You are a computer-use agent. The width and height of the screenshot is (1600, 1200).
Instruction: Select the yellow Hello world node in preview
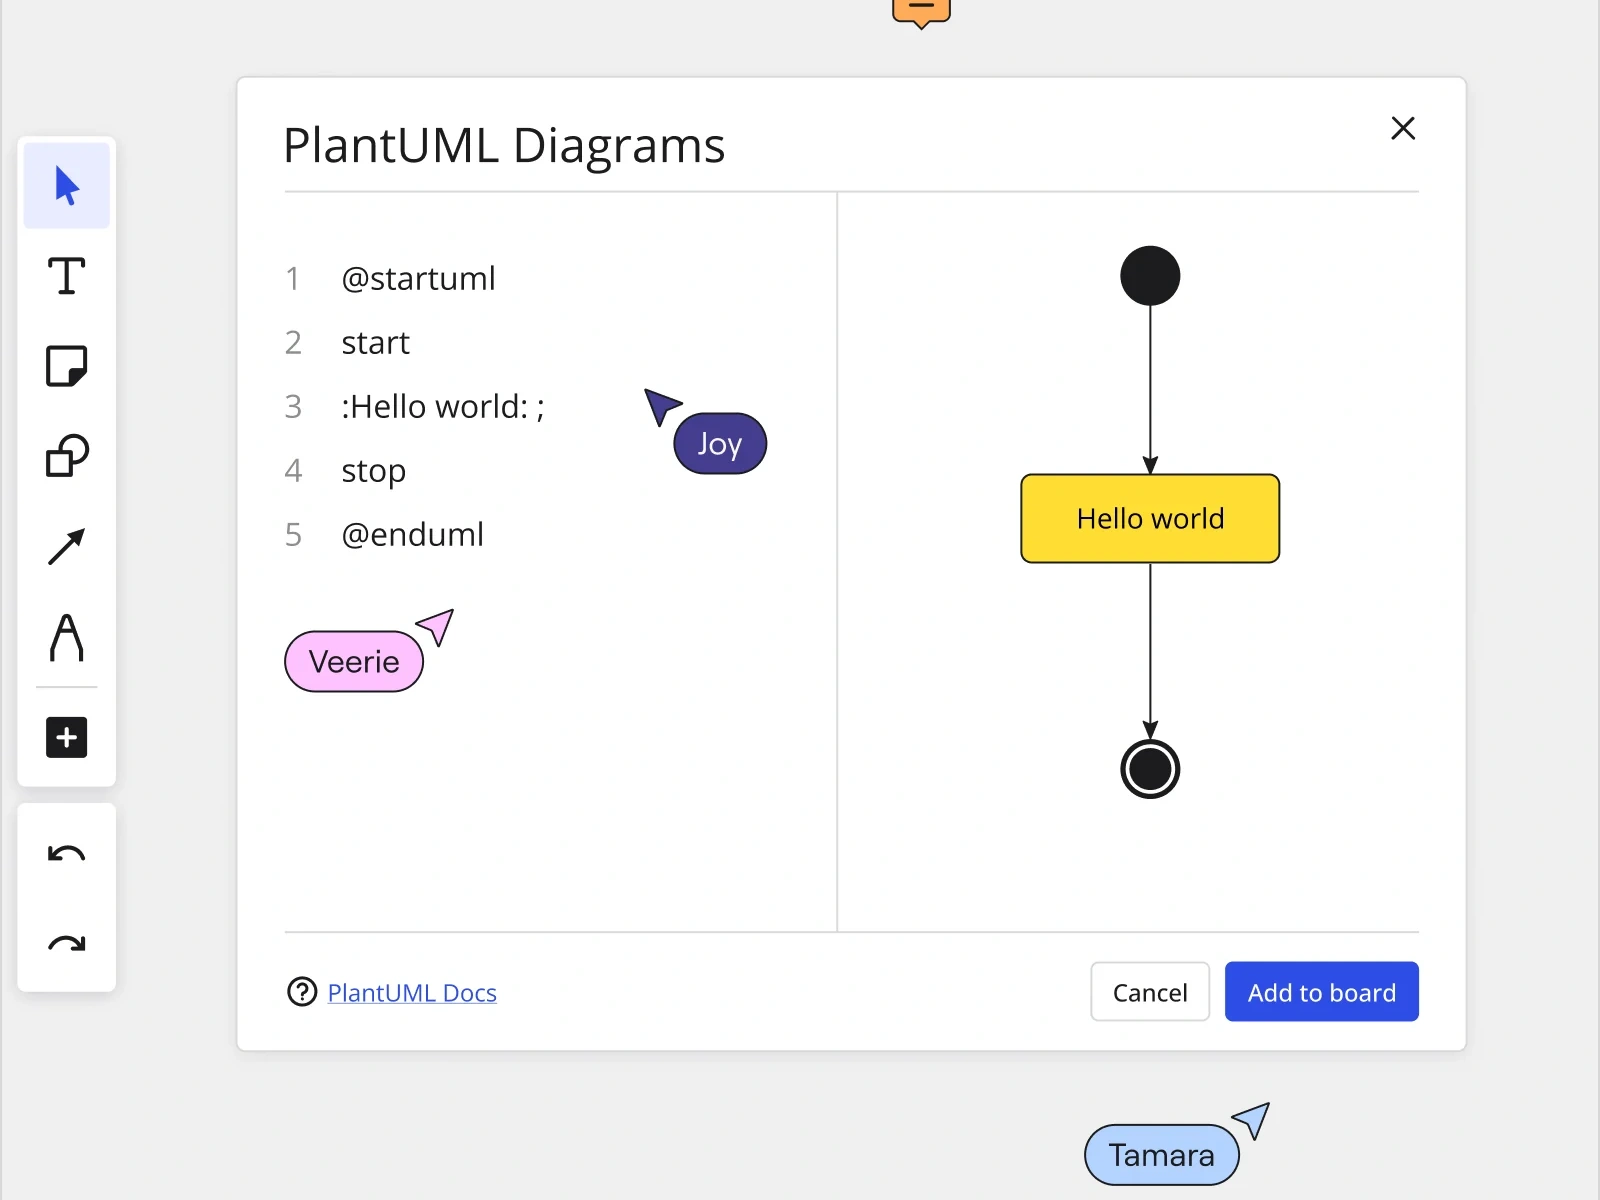coord(1150,518)
